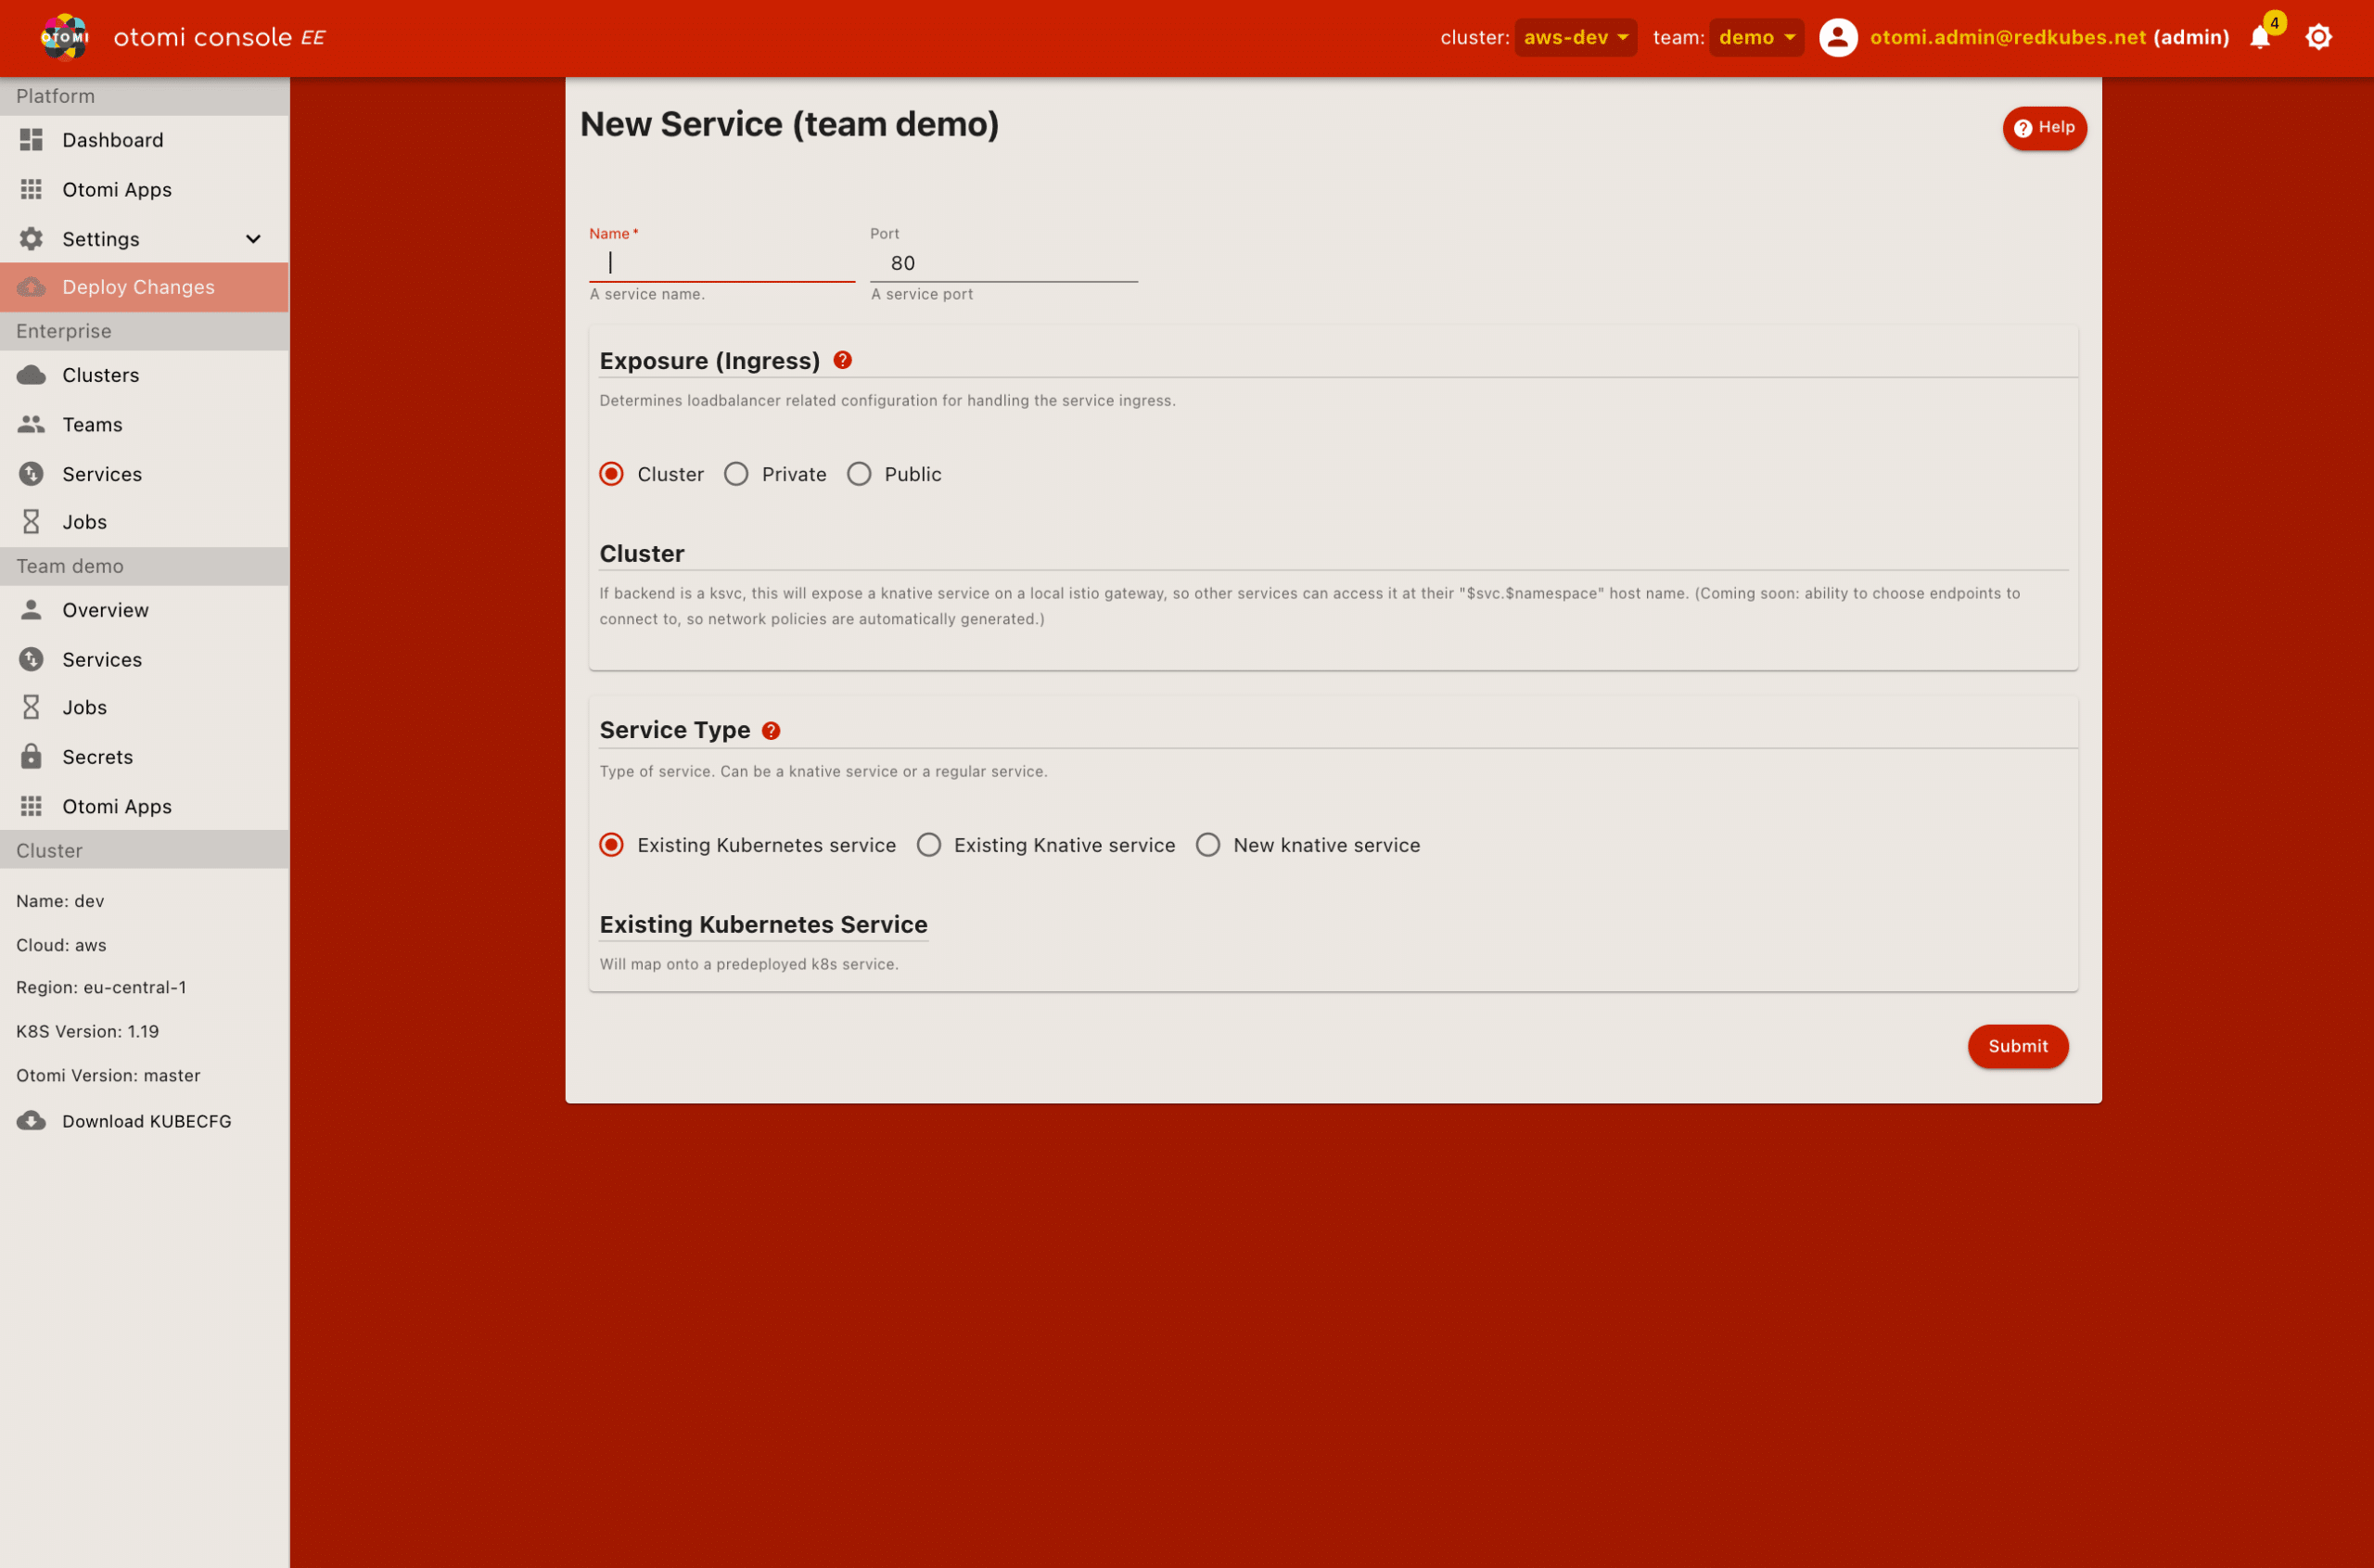View Jobs under Team demo
Viewport: 2374px width, 1568px height.
[83, 707]
